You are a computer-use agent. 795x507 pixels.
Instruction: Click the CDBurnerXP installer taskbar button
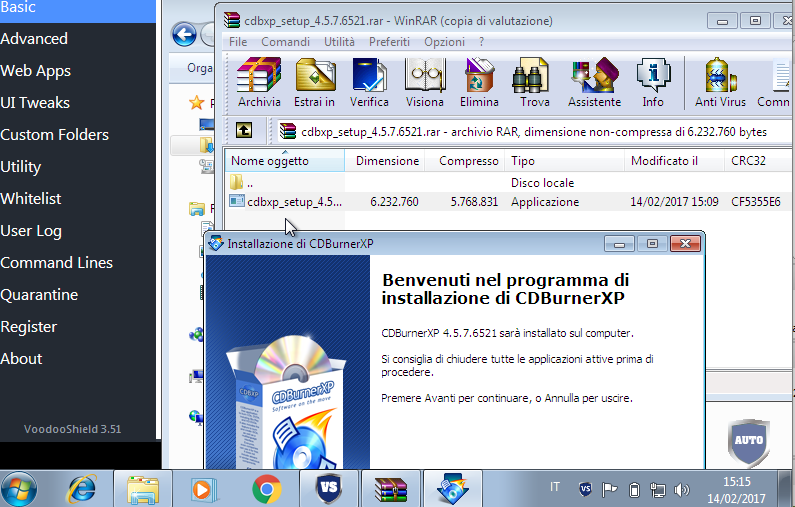(x=453, y=488)
